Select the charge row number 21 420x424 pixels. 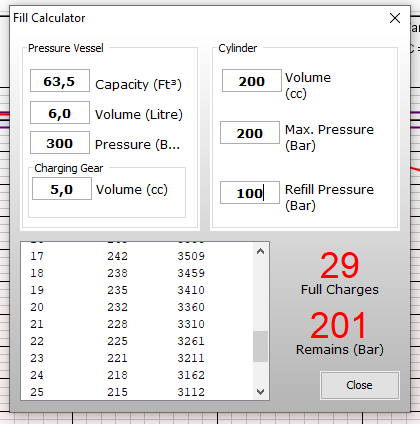pyautogui.click(x=37, y=324)
